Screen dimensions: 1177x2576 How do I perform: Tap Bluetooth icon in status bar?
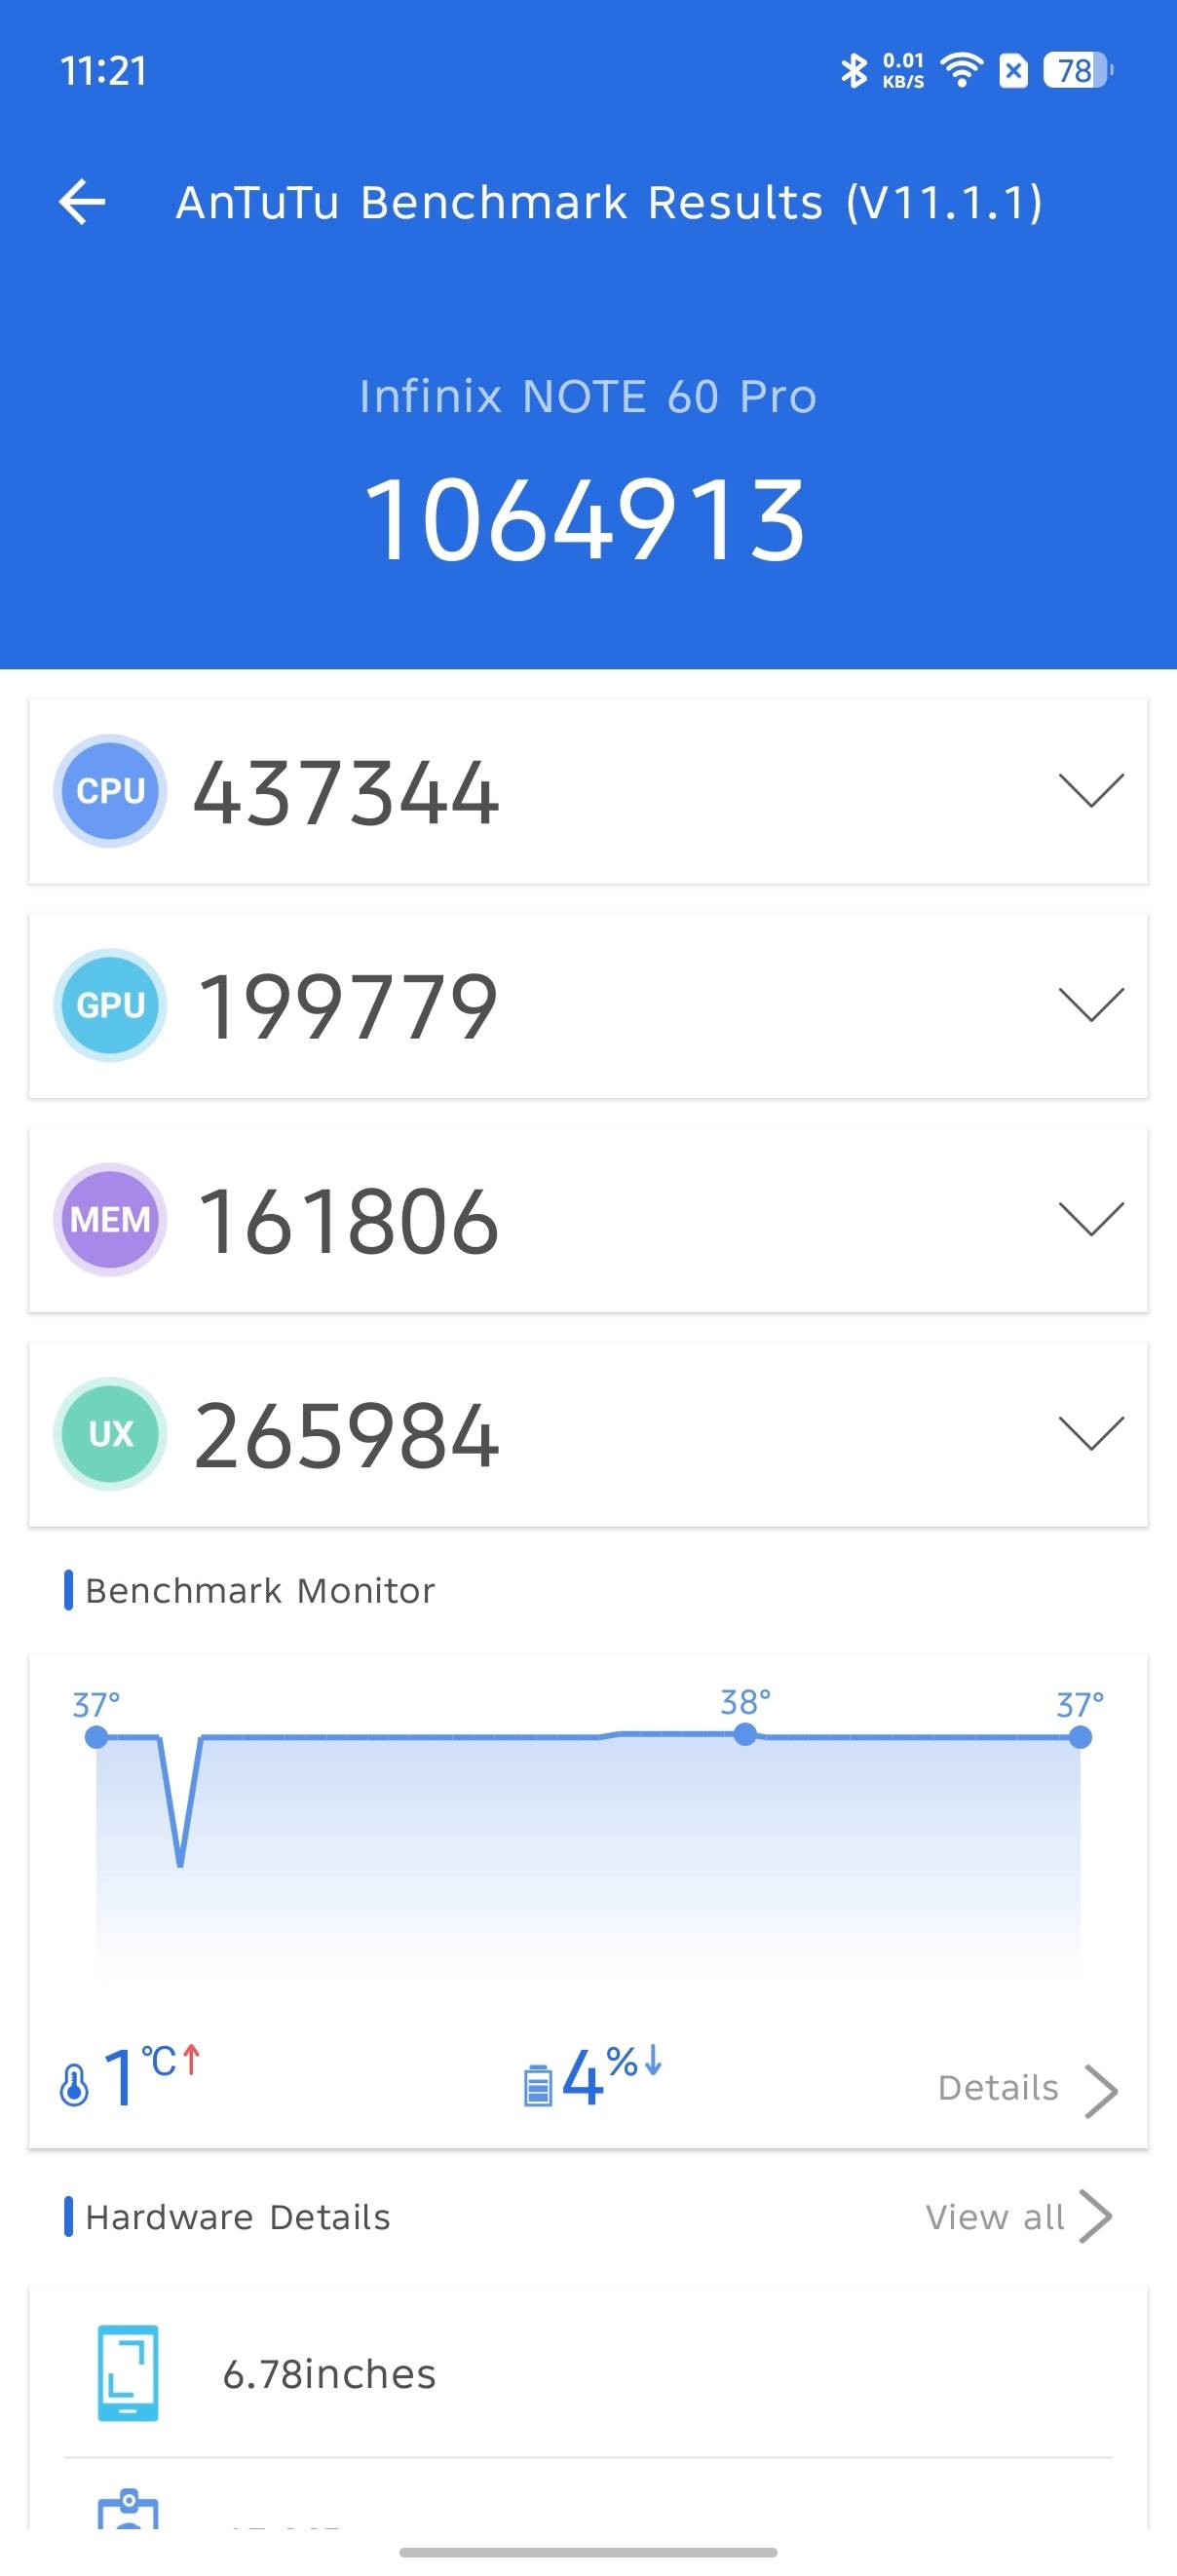(853, 70)
